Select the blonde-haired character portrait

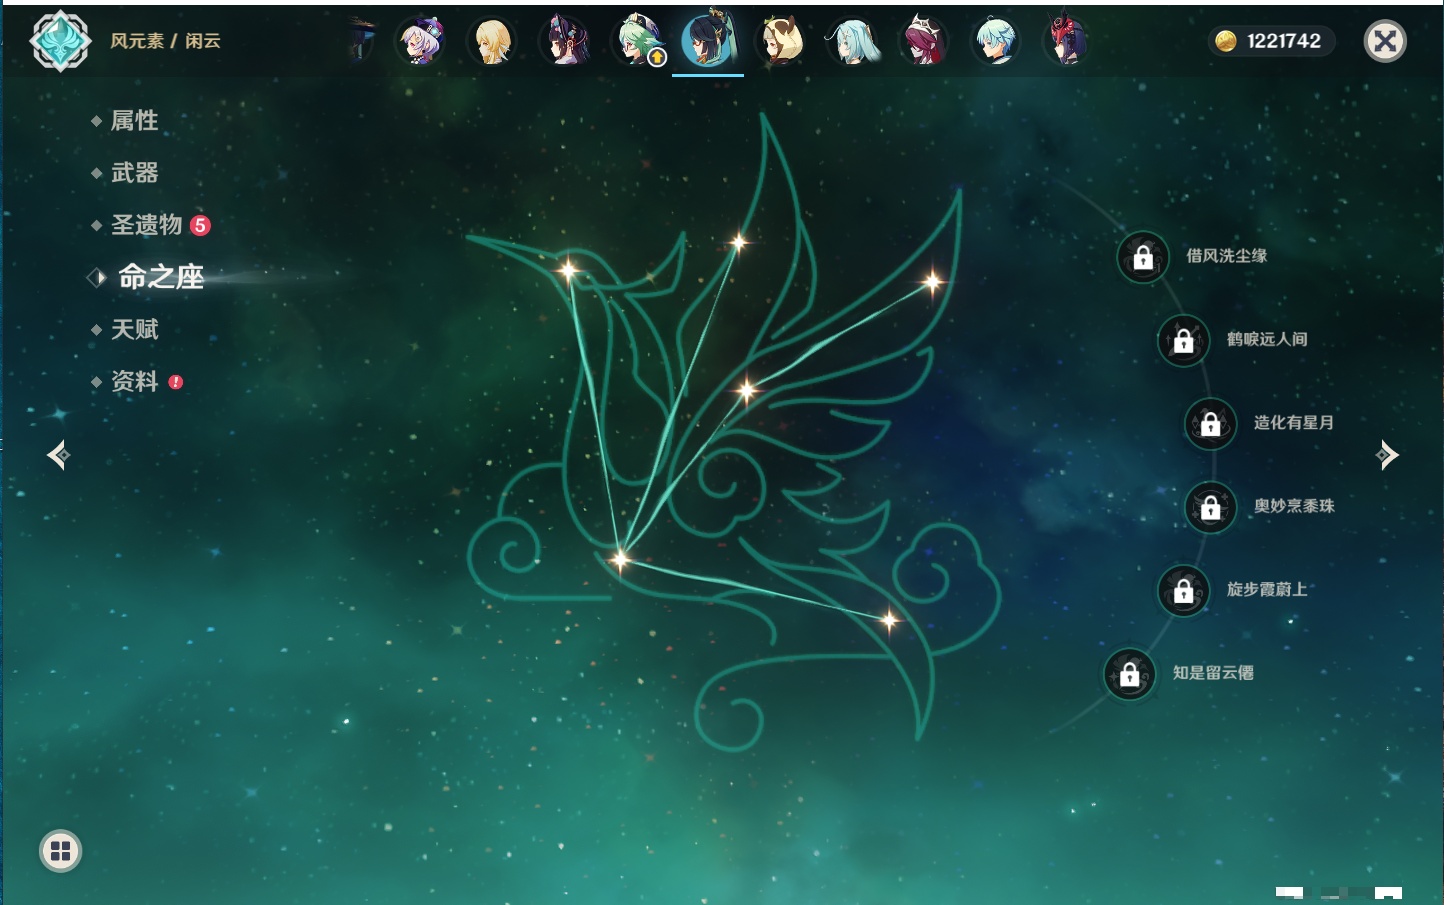492,42
